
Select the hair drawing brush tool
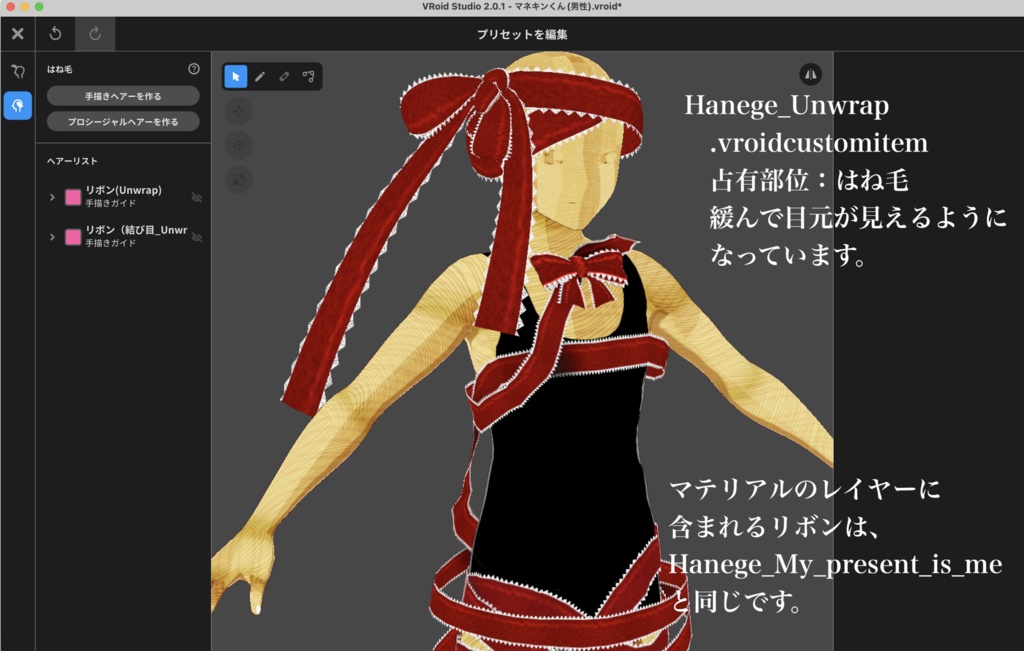click(260, 77)
